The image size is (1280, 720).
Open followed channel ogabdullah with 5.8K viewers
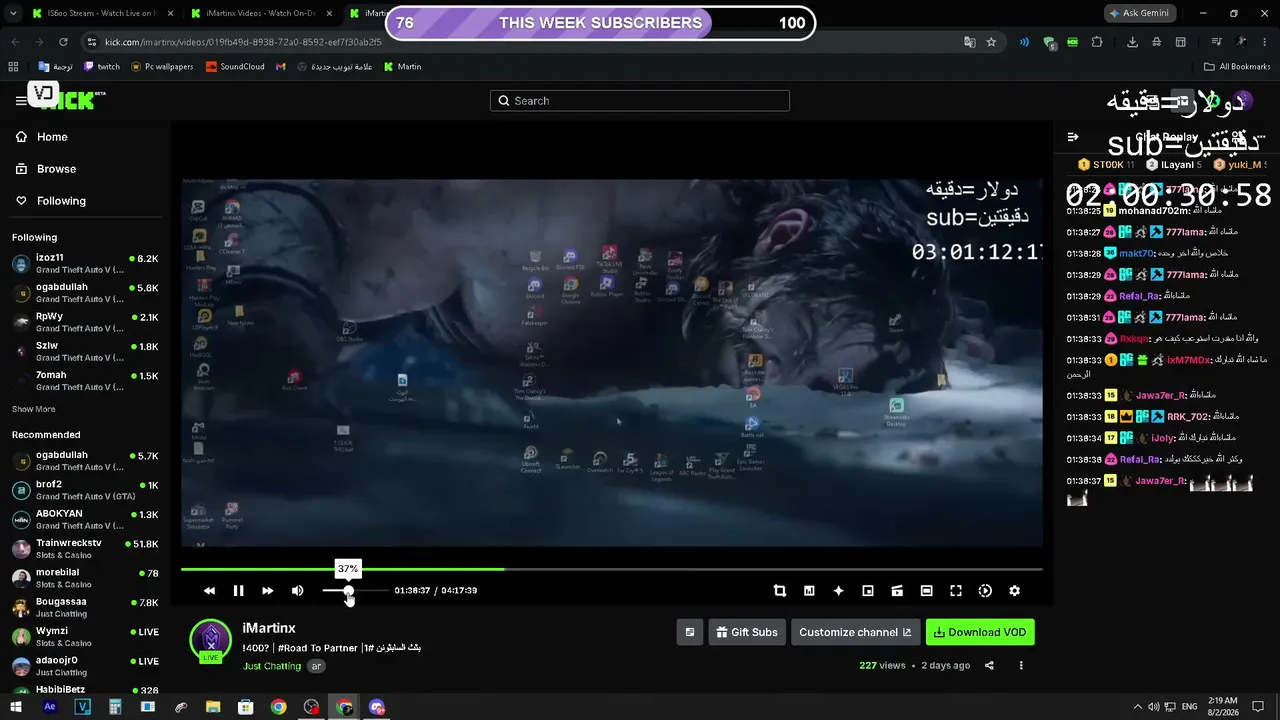tap(85, 293)
